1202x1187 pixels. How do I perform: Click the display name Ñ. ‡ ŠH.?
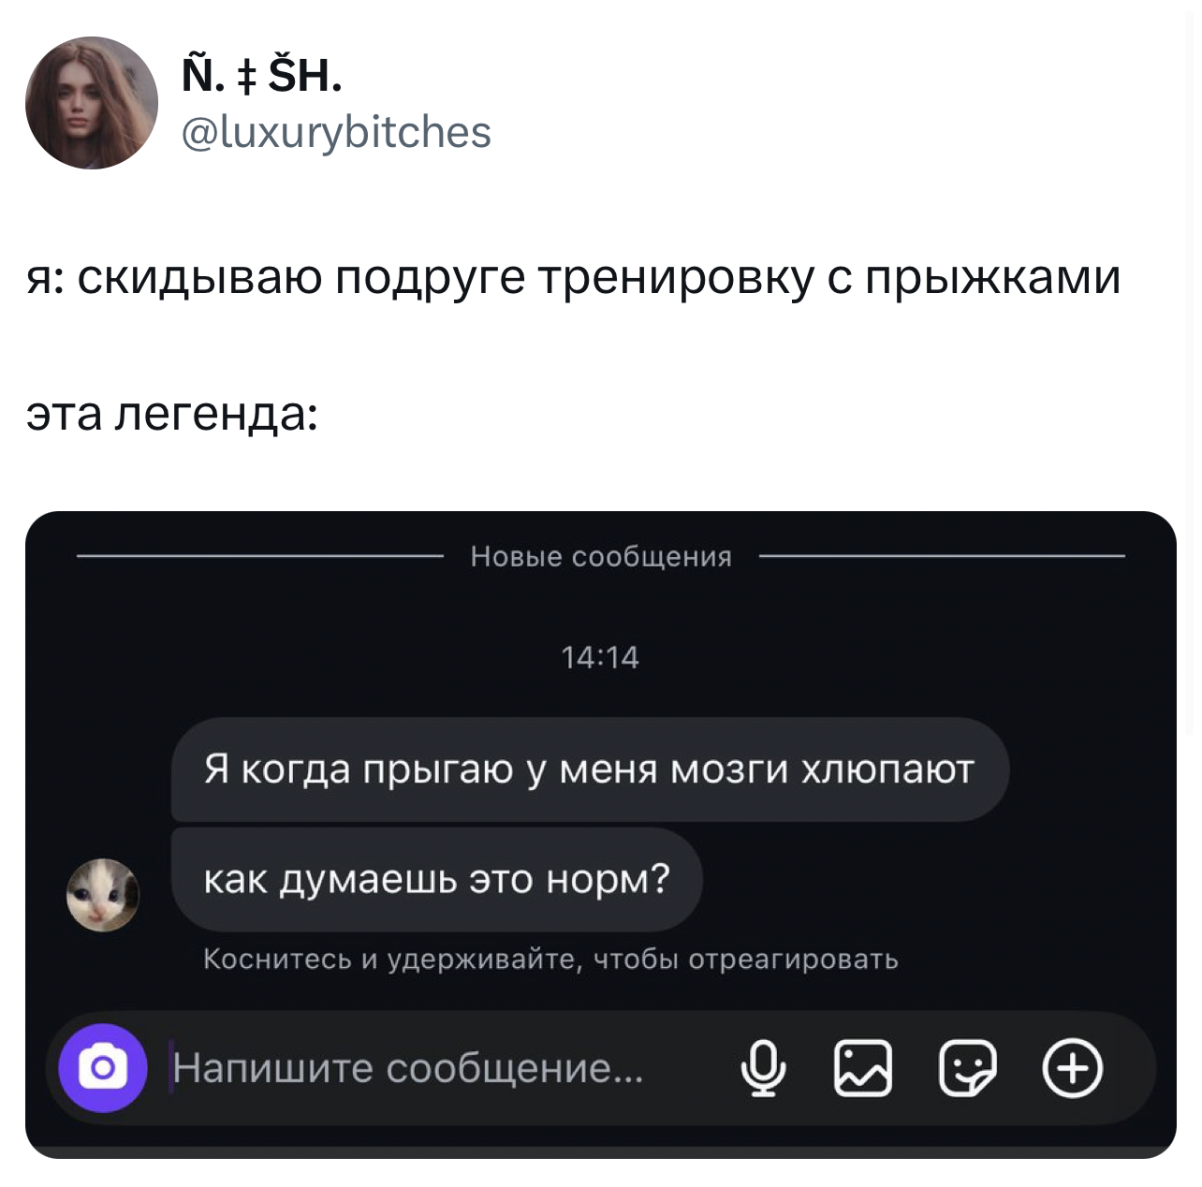point(262,74)
